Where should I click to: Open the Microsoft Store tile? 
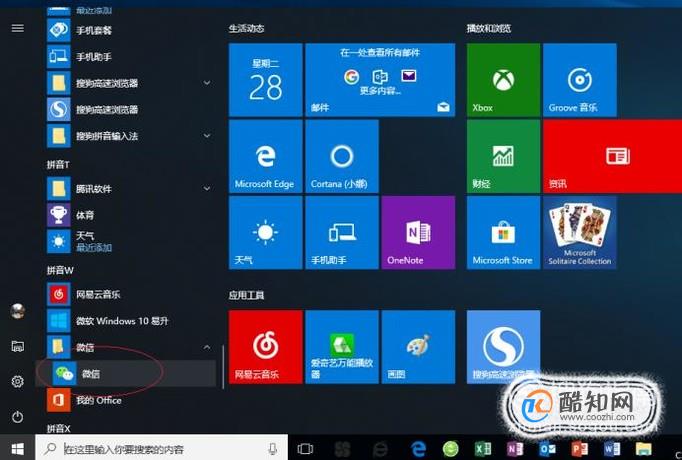click(x=503, y=233)
